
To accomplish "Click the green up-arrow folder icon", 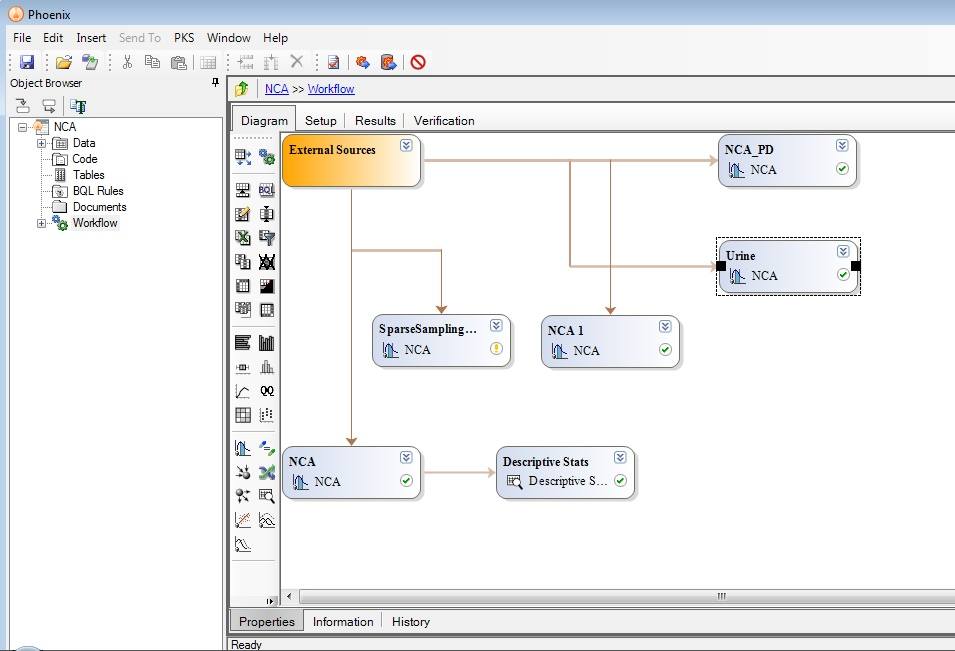I will pos(242,89).
